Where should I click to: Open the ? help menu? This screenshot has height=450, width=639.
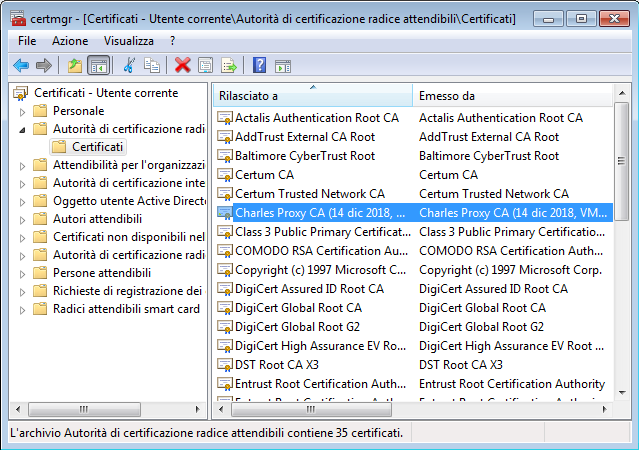(x=172, y=41)
